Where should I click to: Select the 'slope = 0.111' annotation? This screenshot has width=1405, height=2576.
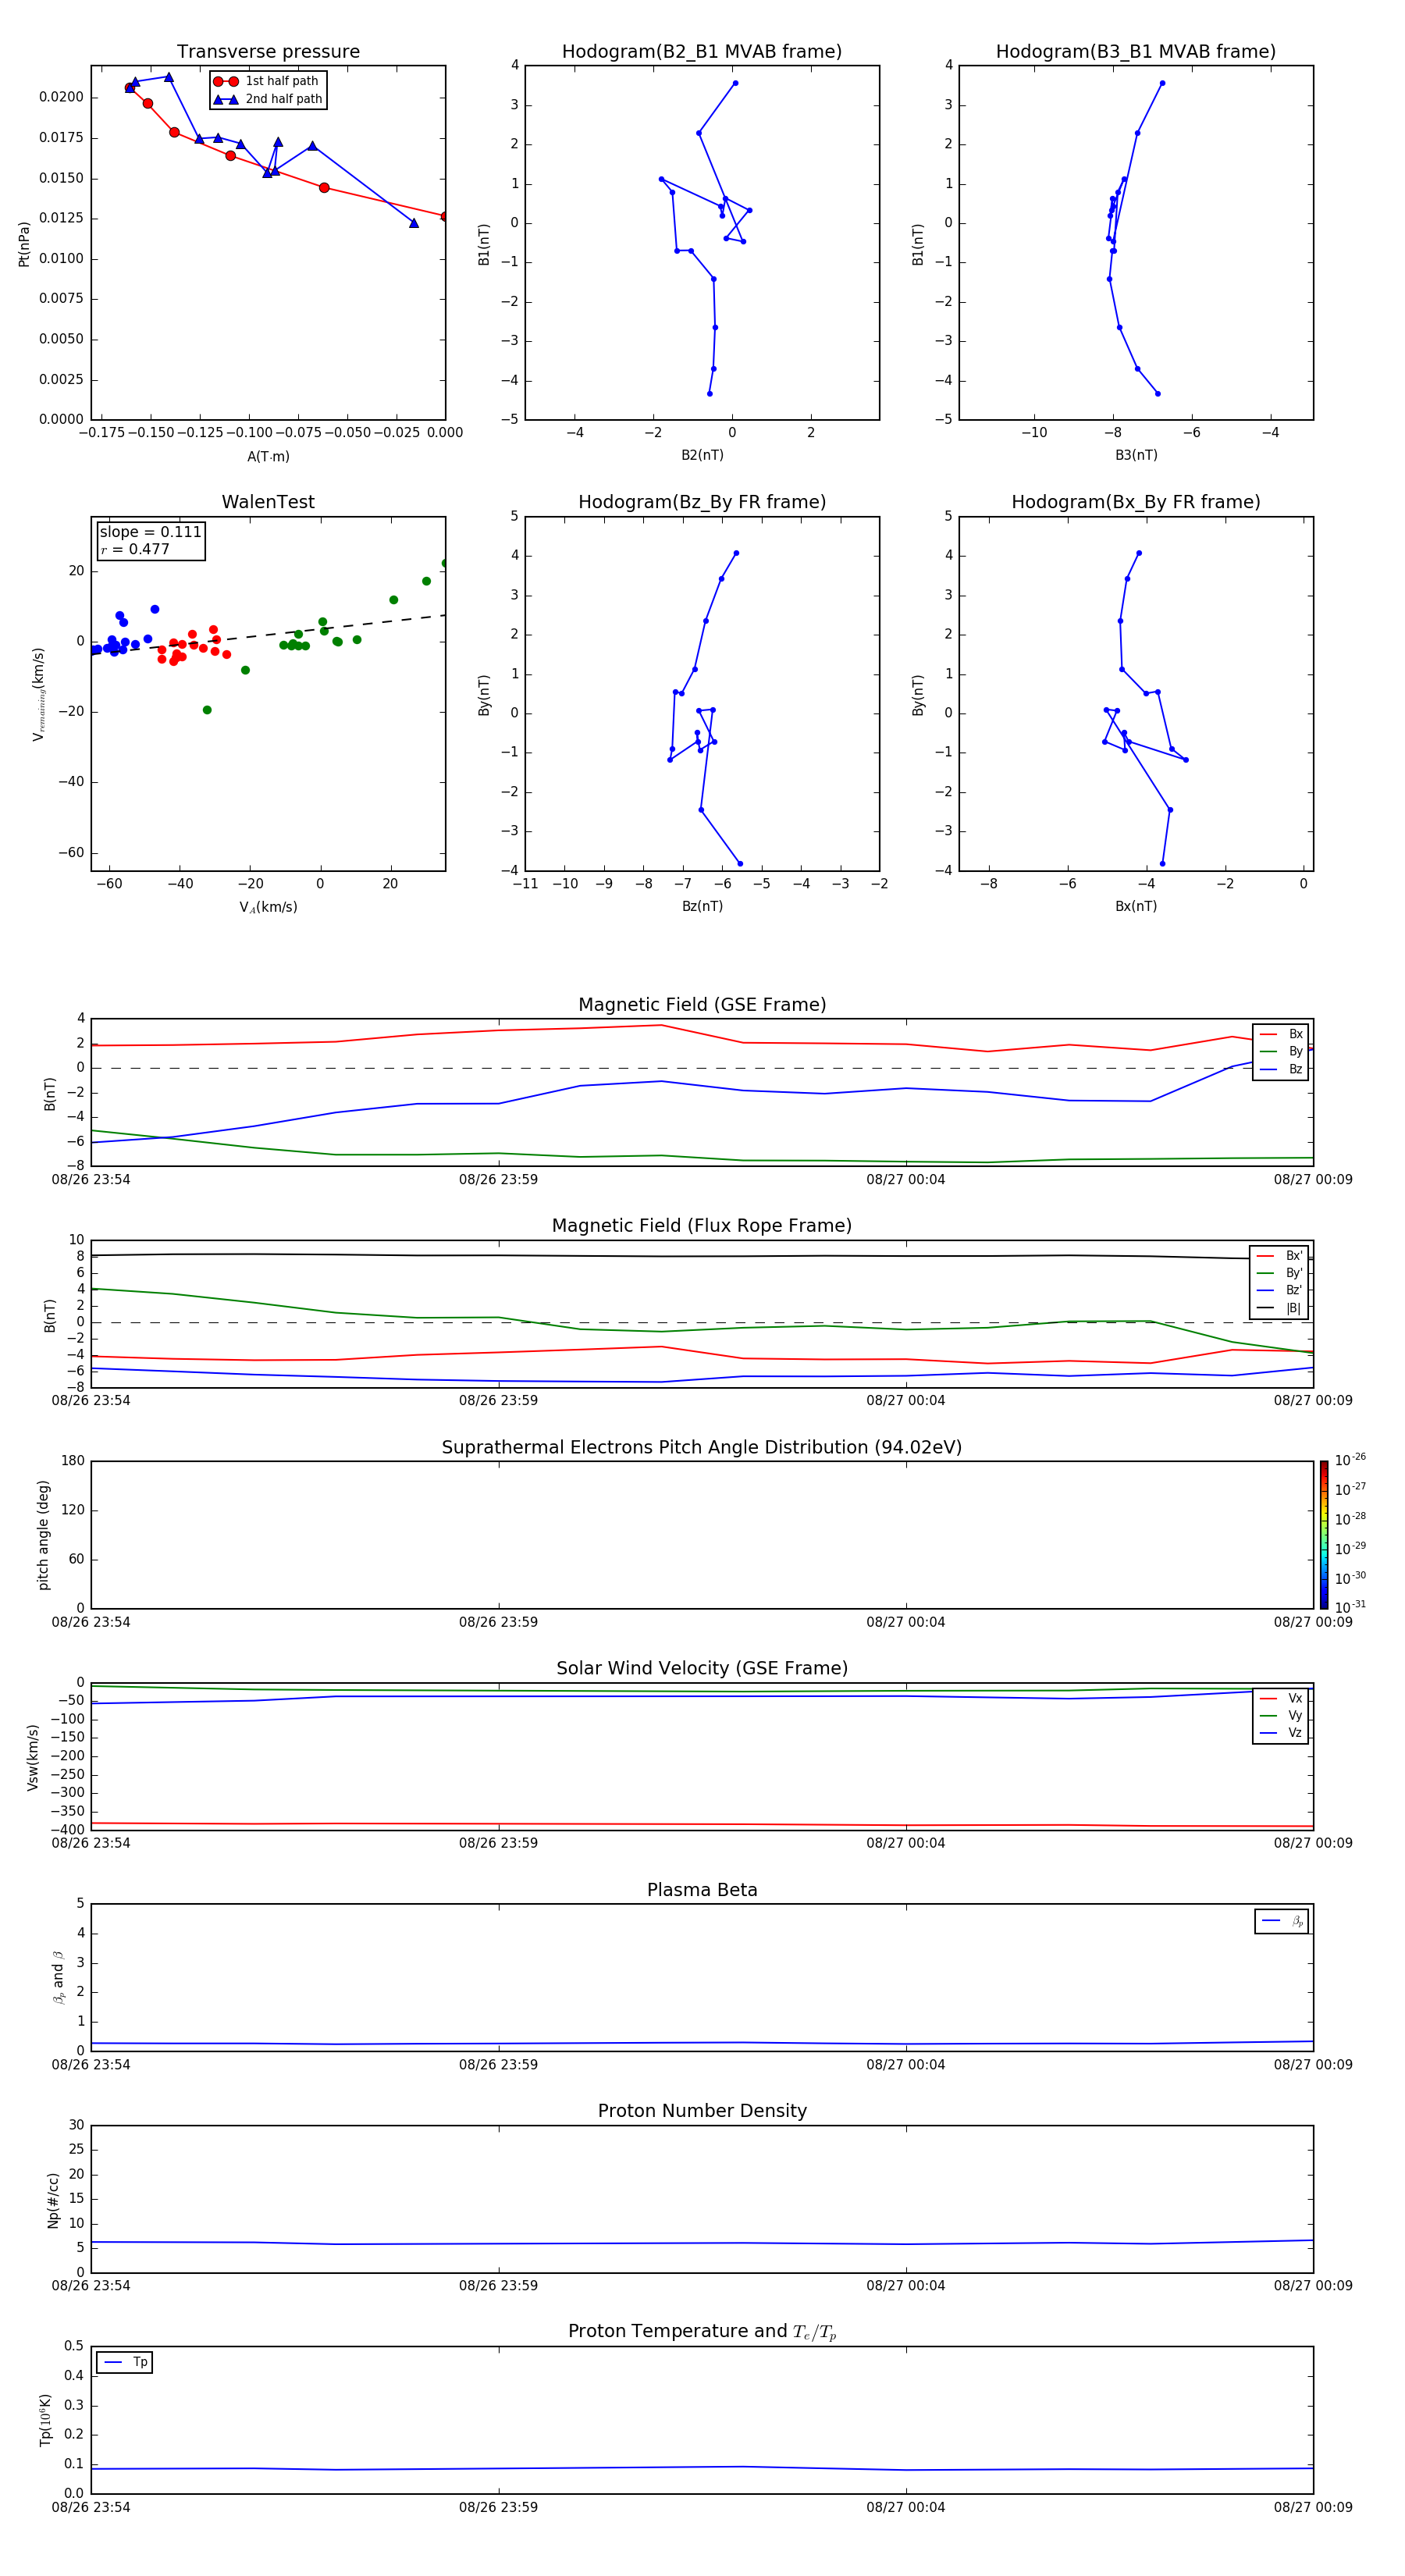[x=150, y=532]
